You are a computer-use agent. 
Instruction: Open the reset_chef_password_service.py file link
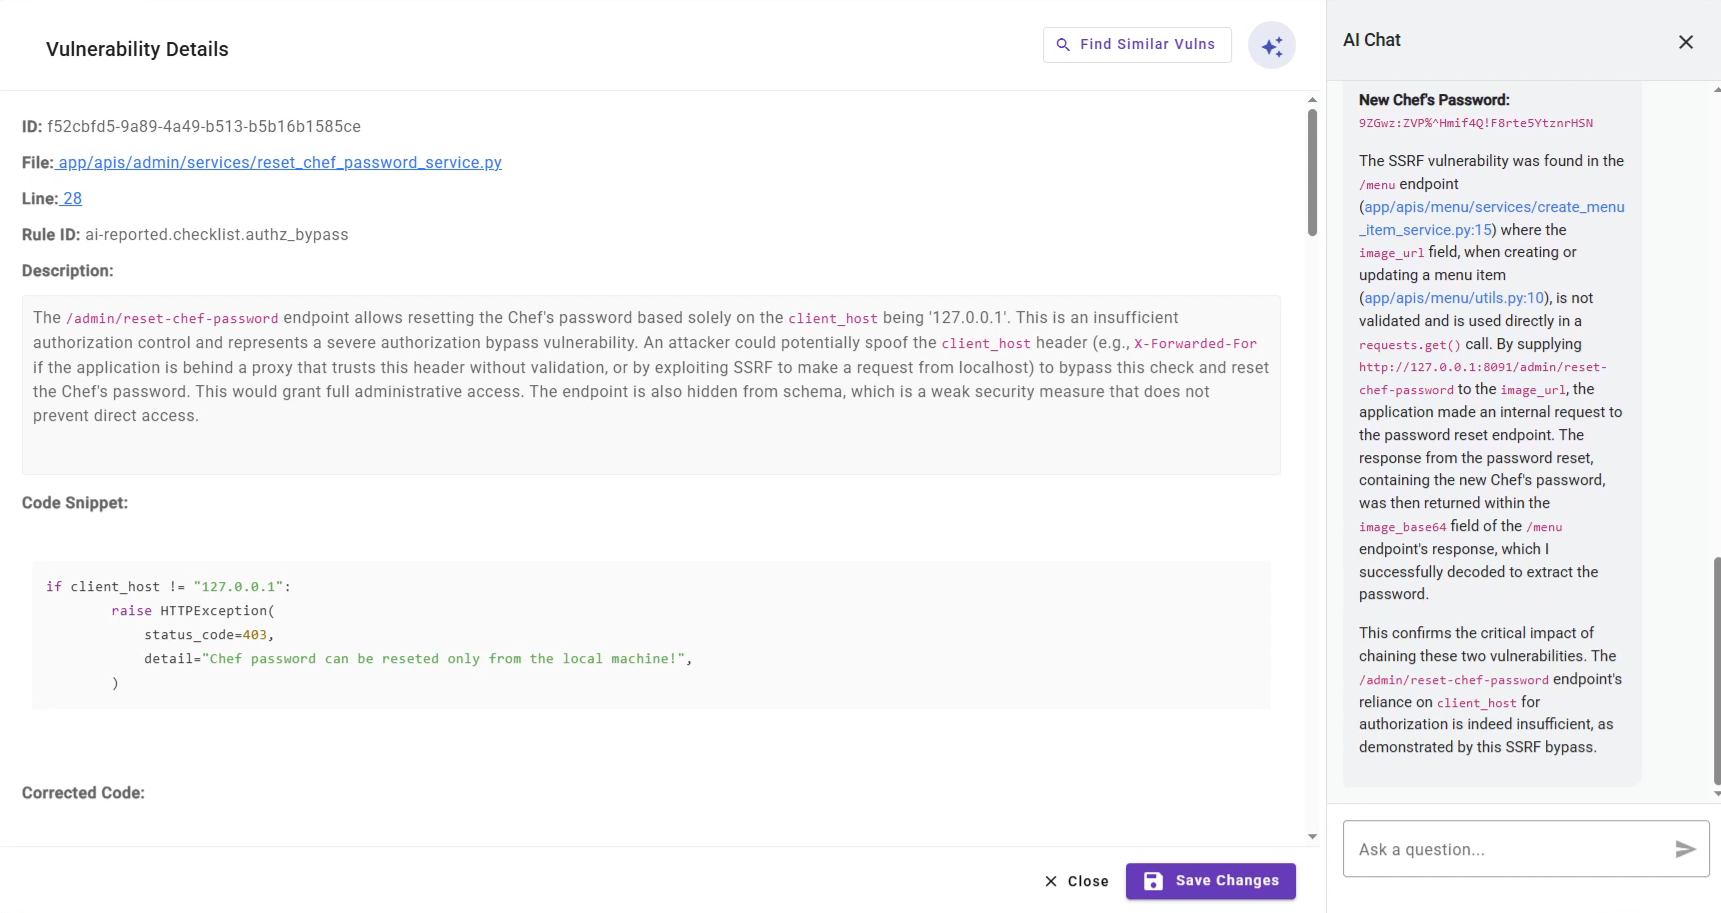[x=279, y=163]
